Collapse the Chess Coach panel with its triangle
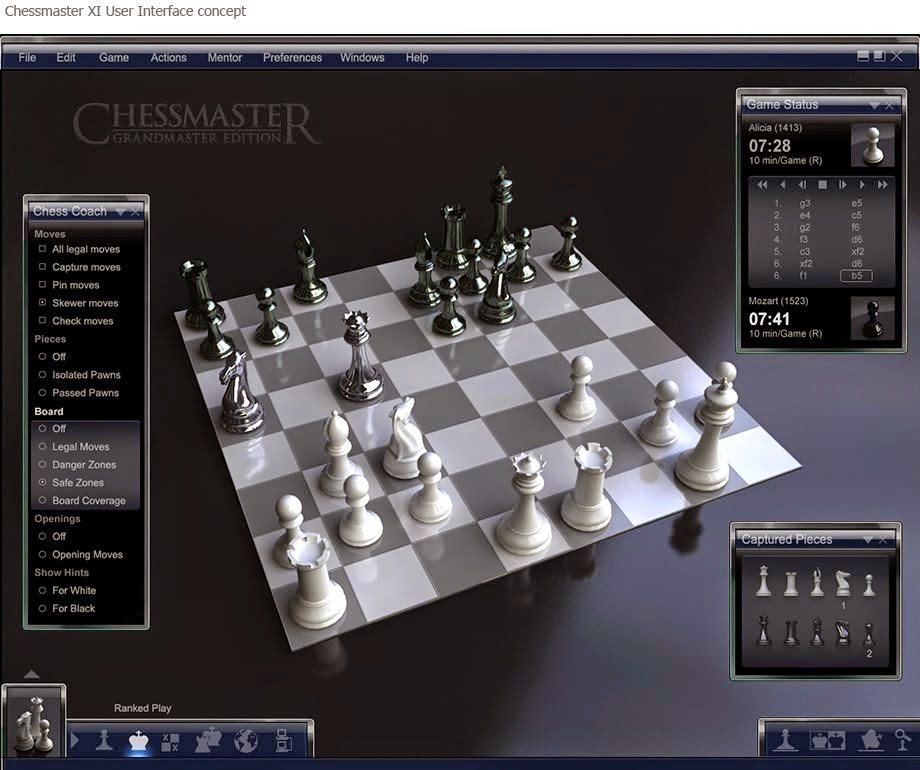 [121, 212]
